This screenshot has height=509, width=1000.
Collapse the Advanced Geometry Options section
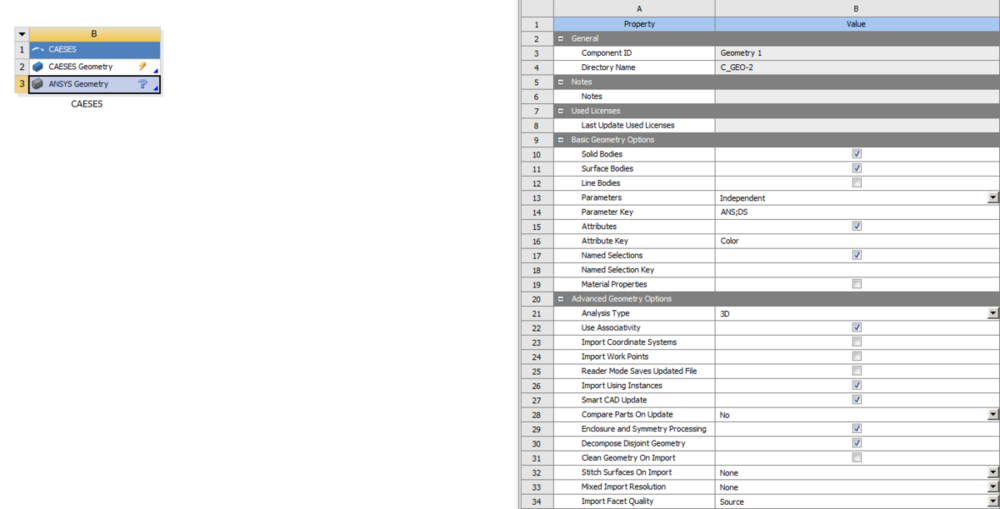(x=561, y=299)
